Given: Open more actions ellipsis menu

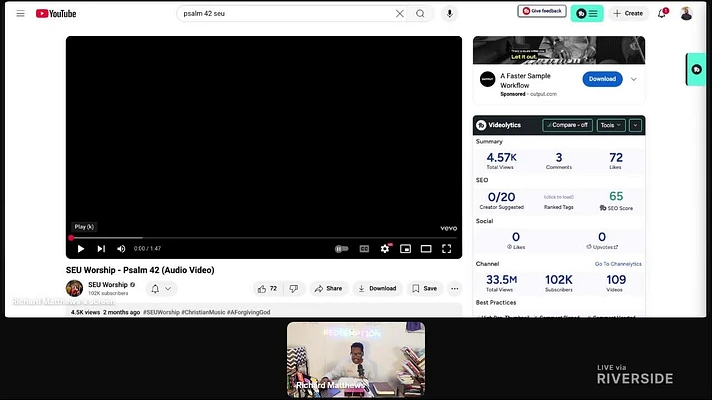Looking at the screenshot, I should (x=455, y=289).
